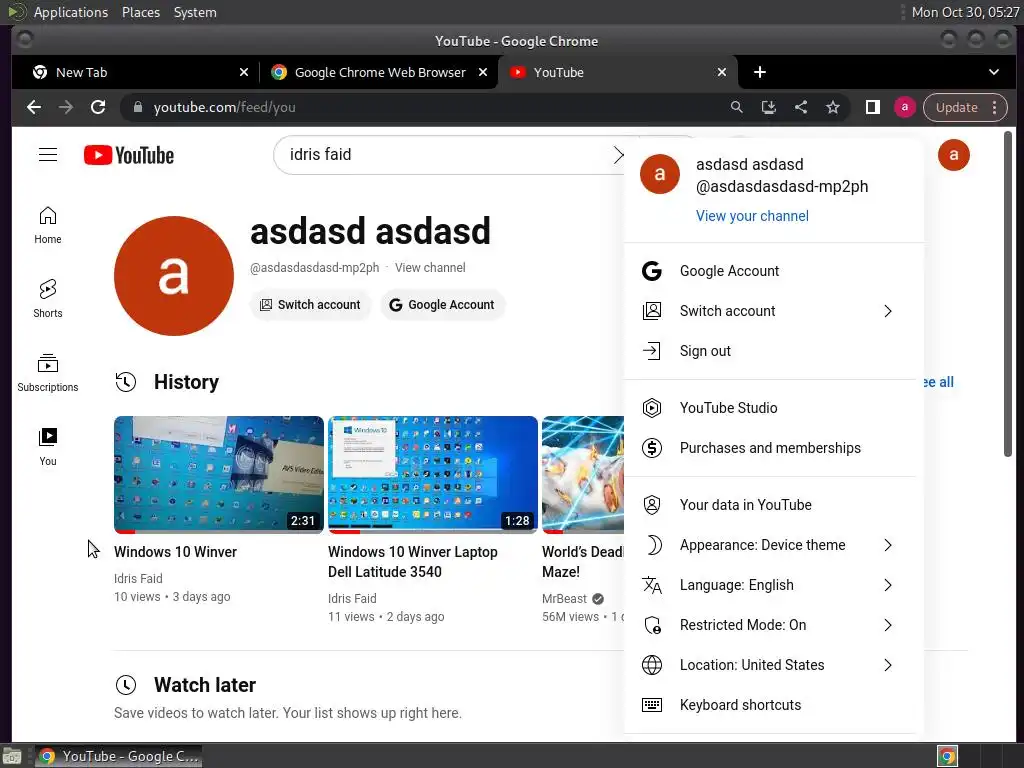Click the large channel avatar picture

(x=174, y=276)
